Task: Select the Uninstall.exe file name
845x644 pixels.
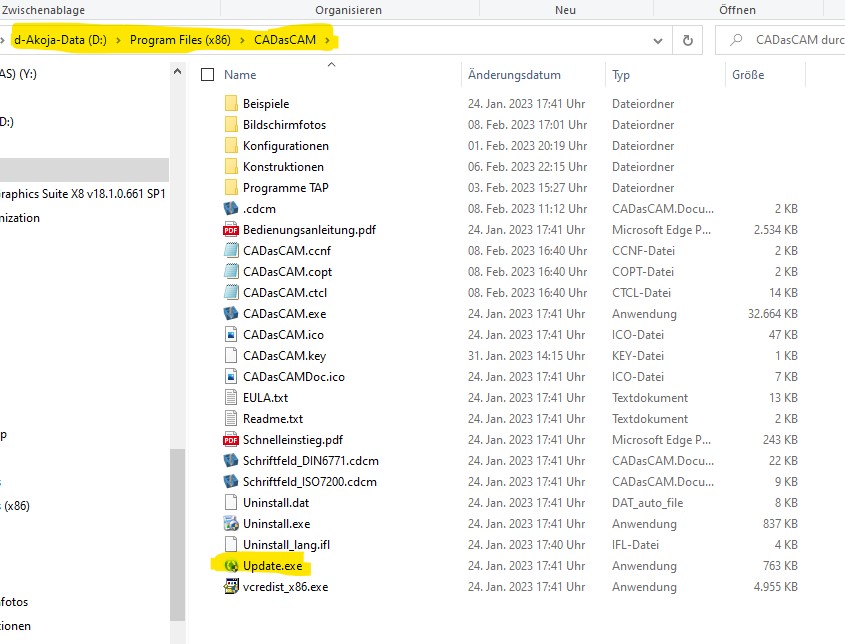Action: [x=276, y=524]
